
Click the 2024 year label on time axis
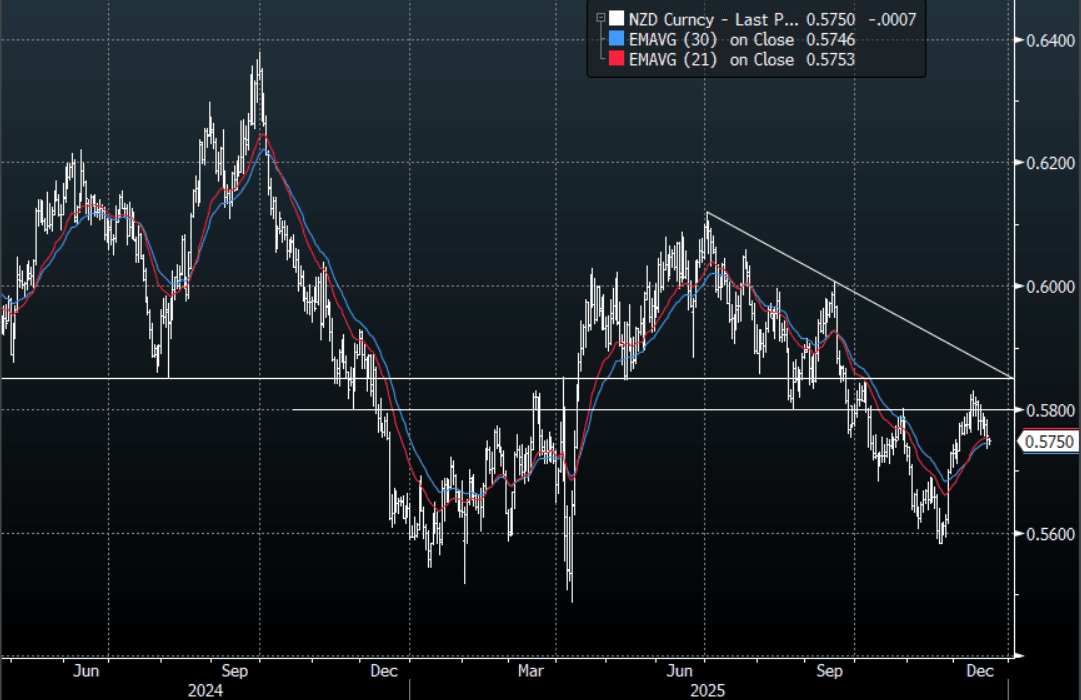click(204, 690)
